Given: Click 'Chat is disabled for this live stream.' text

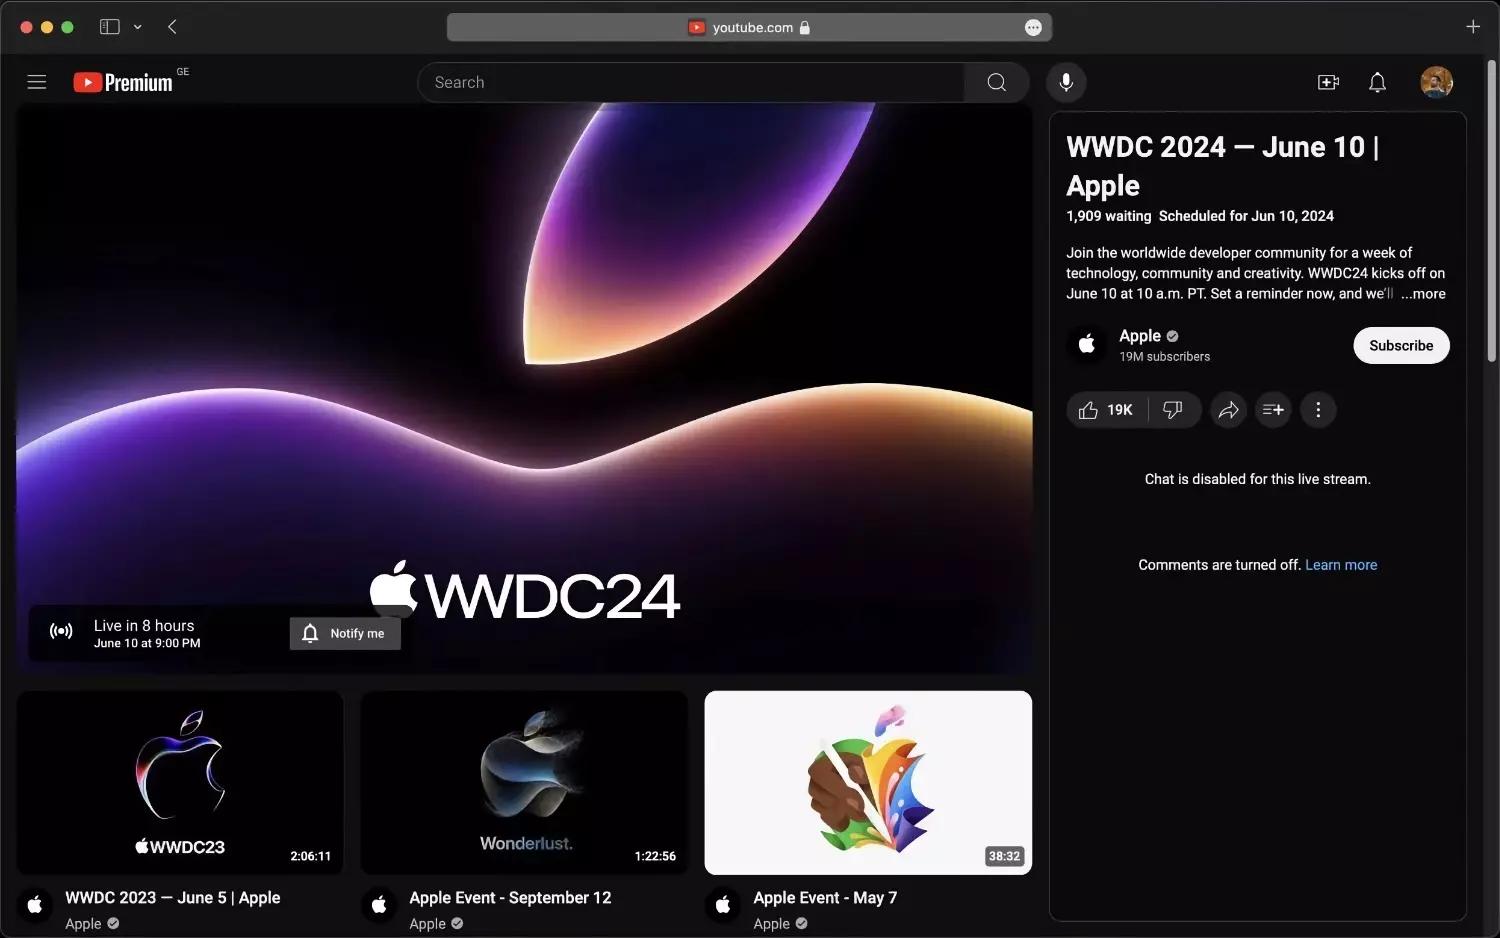Looking at the screenshot, I should (1257, 479).
